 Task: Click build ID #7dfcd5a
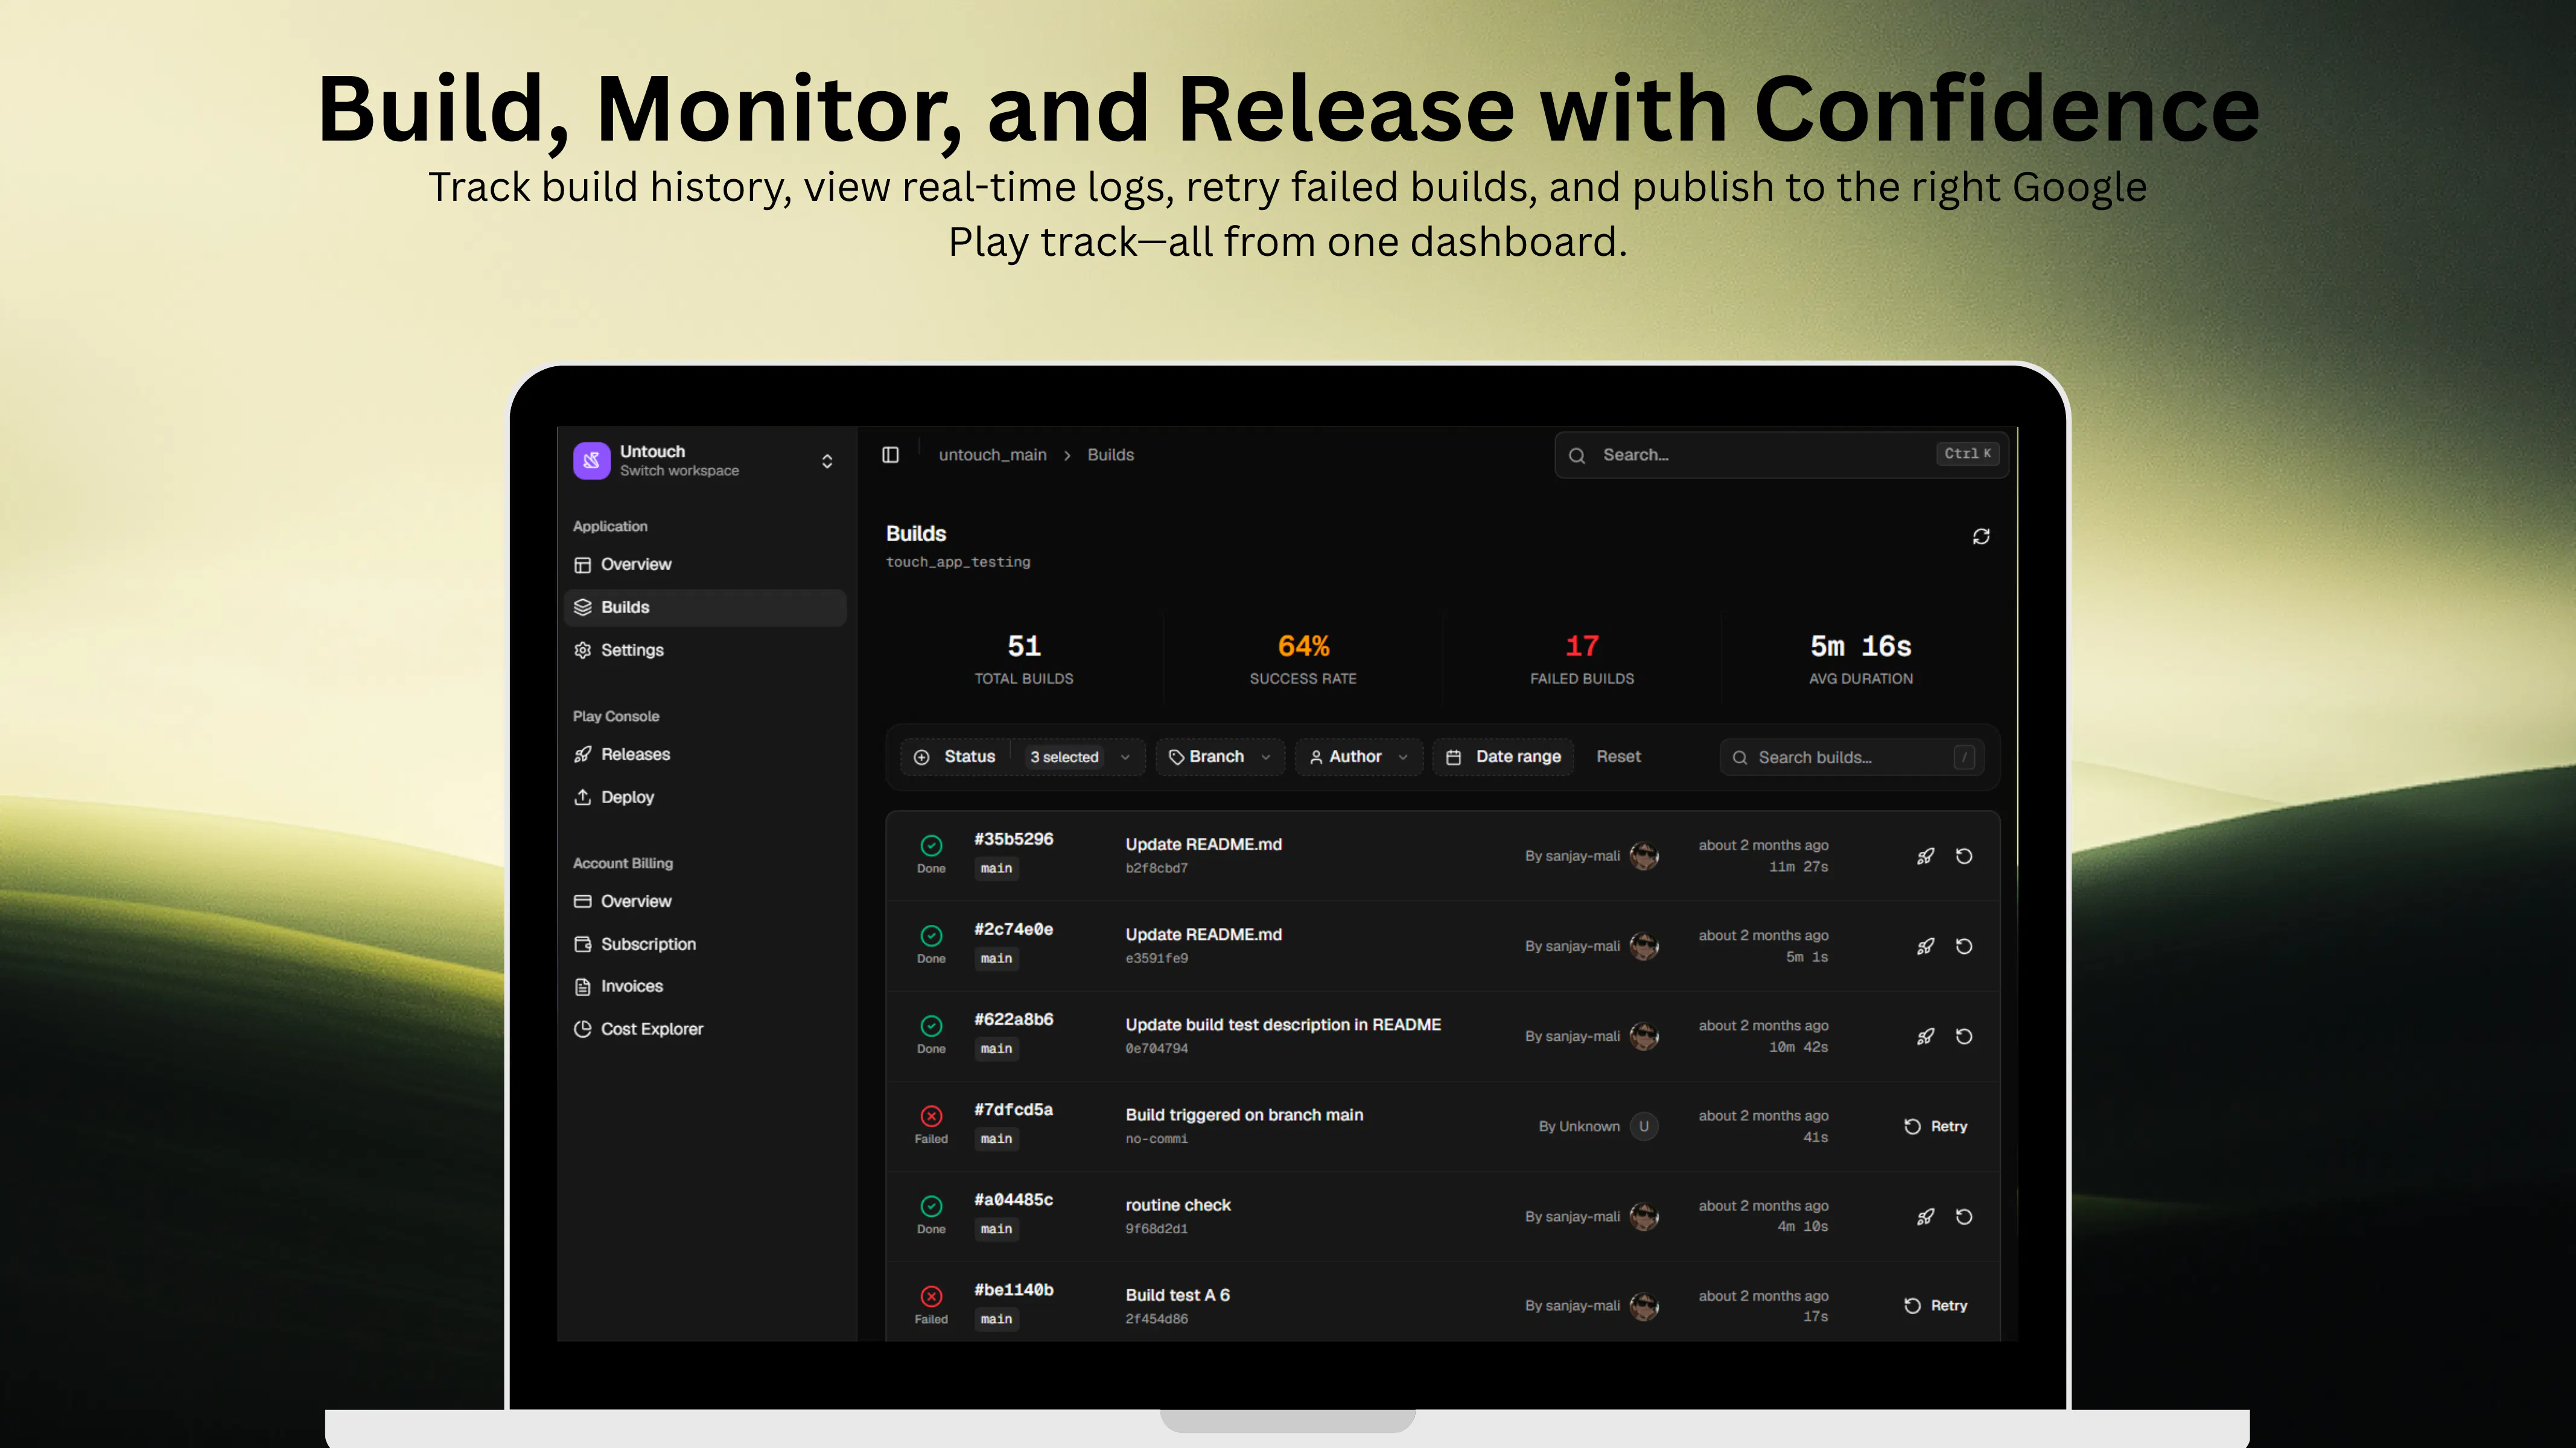pyautogui.click(x=1014, y=1109)
